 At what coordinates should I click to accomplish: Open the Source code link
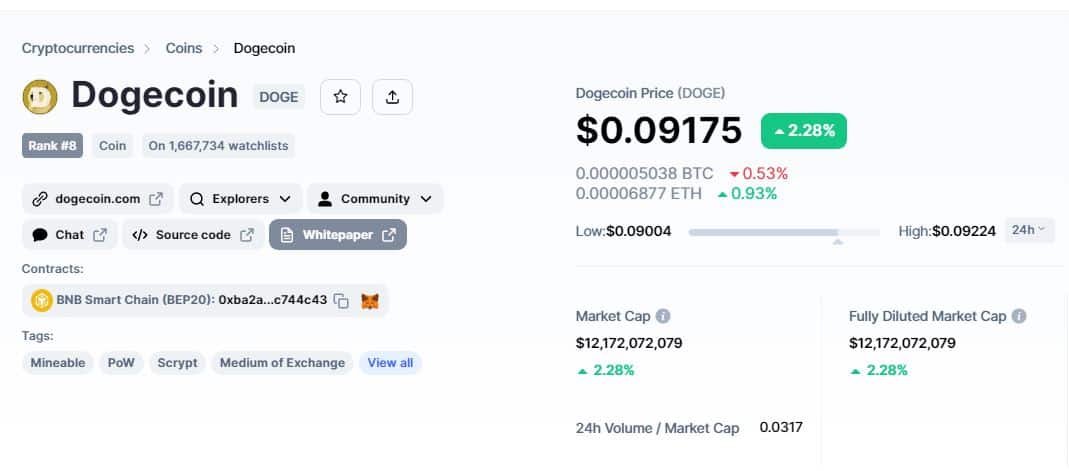coord(193,234)
